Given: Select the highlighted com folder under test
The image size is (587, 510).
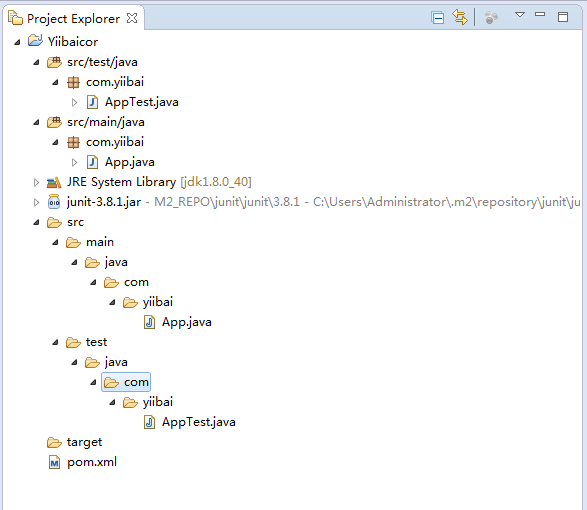Looking at the screenshot, I should coord(126,382).
